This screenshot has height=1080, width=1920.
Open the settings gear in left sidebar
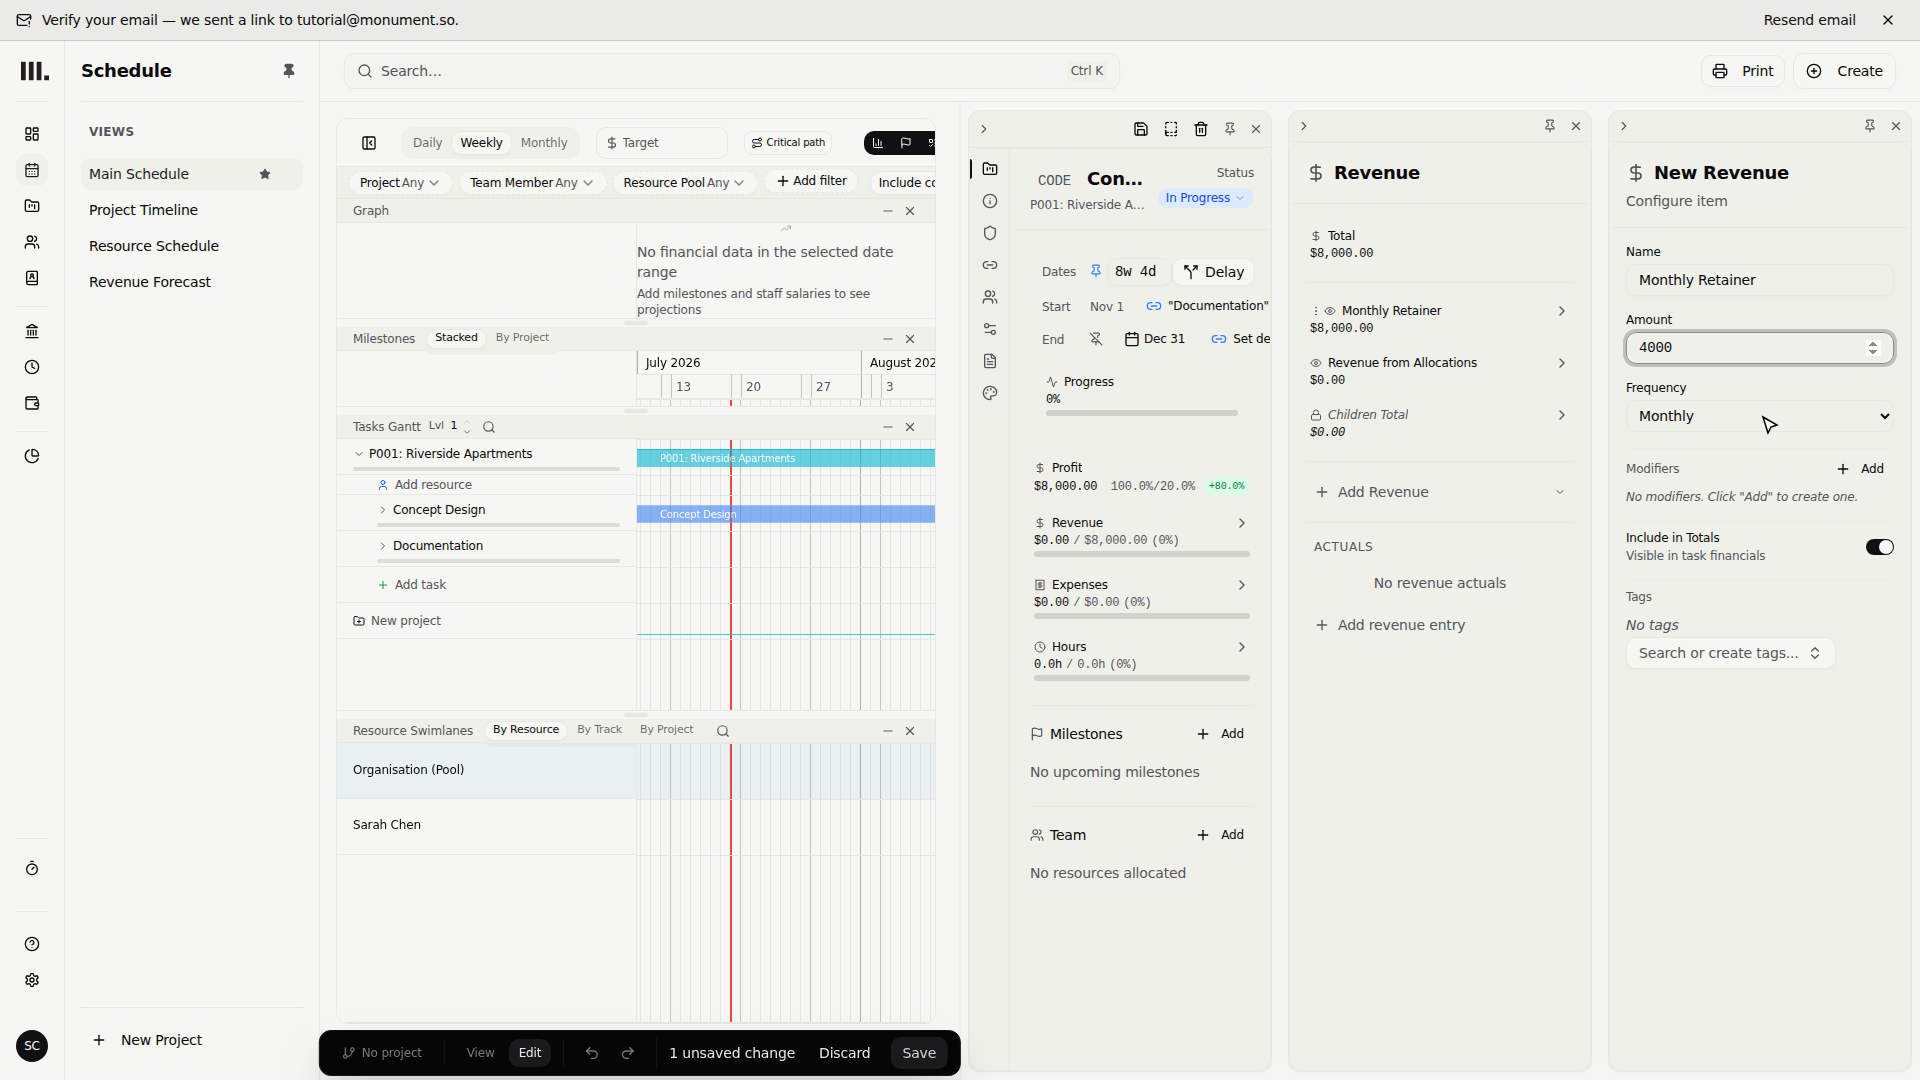32,980
